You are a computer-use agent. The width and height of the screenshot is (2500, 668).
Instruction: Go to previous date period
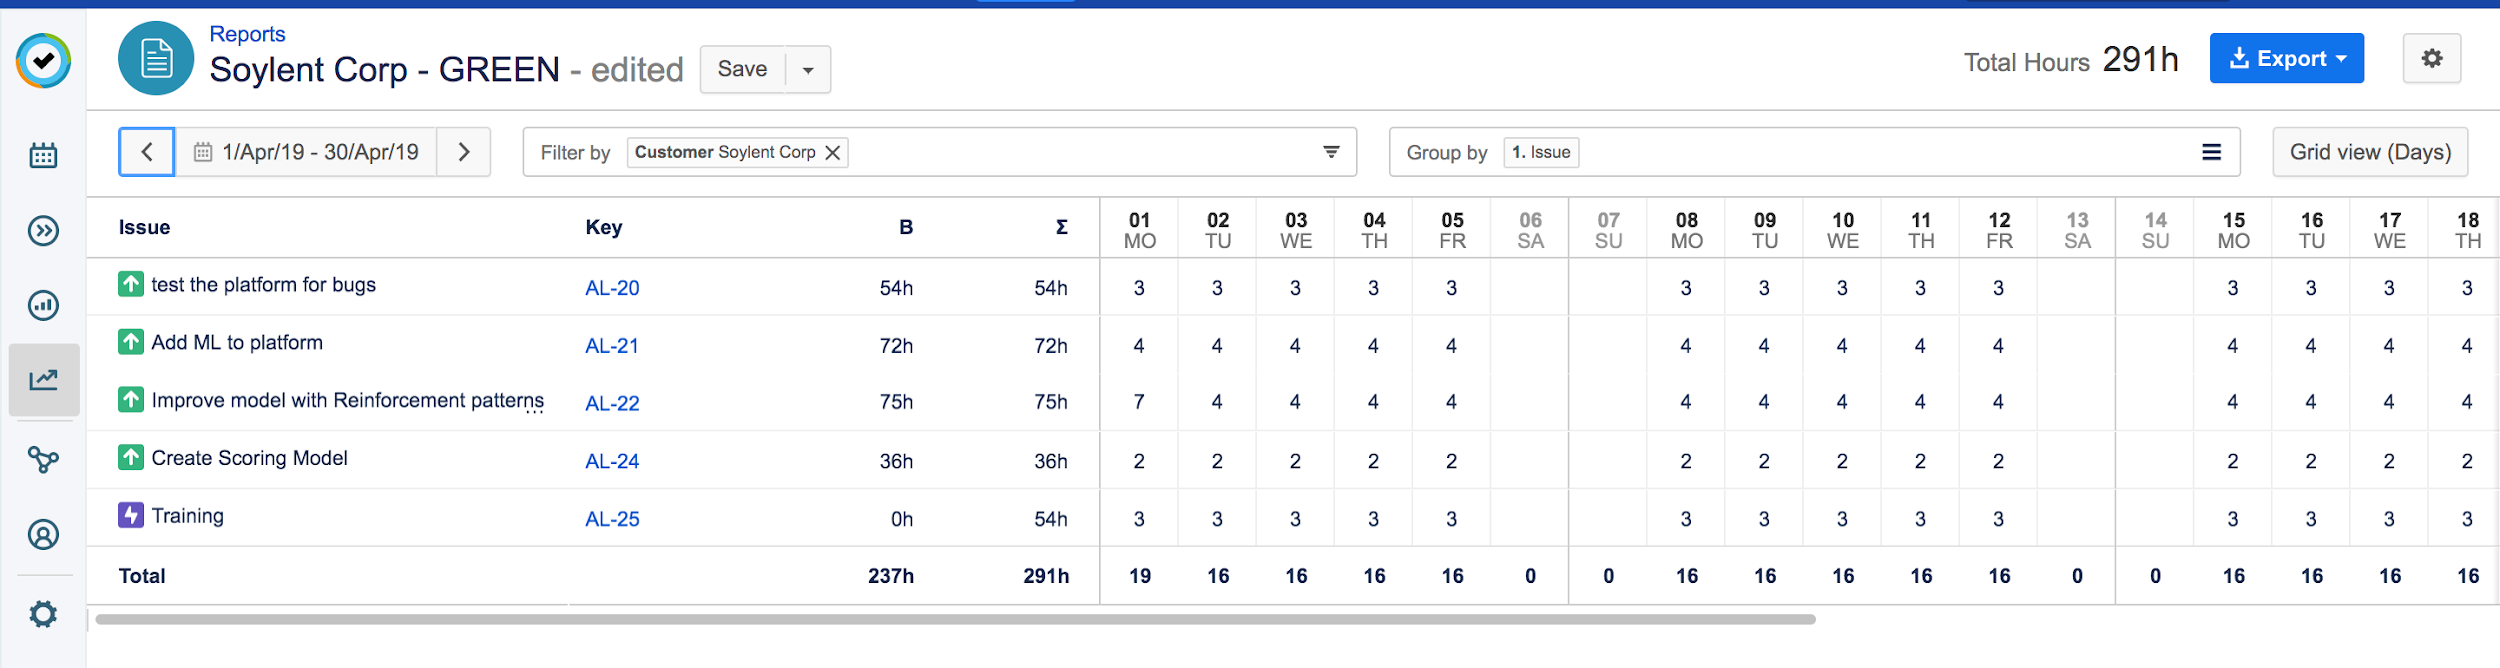coord(147,152)
